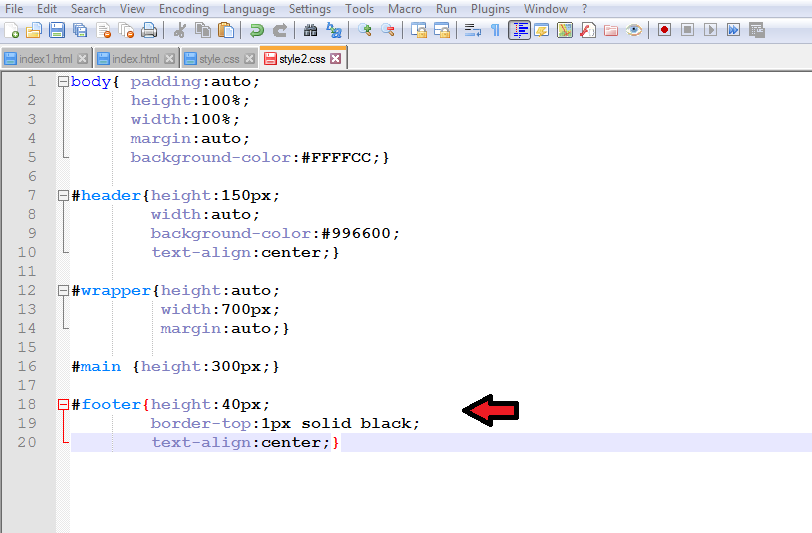Open a file using the folder icon
The width and height of the screenshot is (812, 533).
(34, 31)
